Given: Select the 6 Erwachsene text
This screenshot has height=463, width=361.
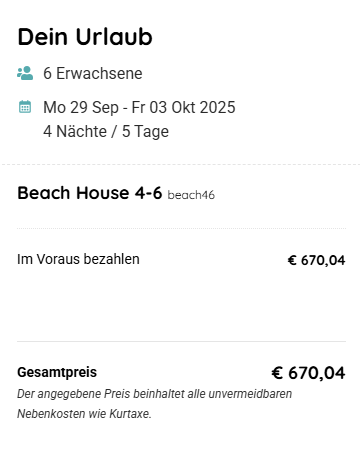Looking at the screenshot, I should coord(93,73).
